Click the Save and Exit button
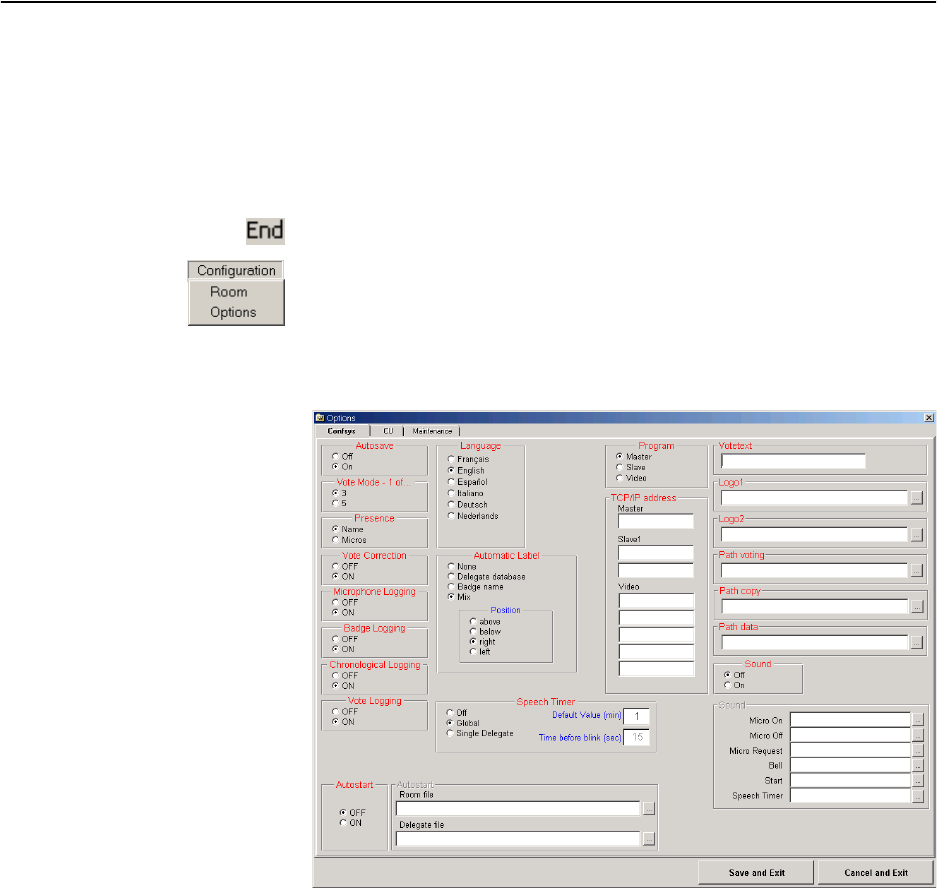937x888 pixels. click(756, 873)
